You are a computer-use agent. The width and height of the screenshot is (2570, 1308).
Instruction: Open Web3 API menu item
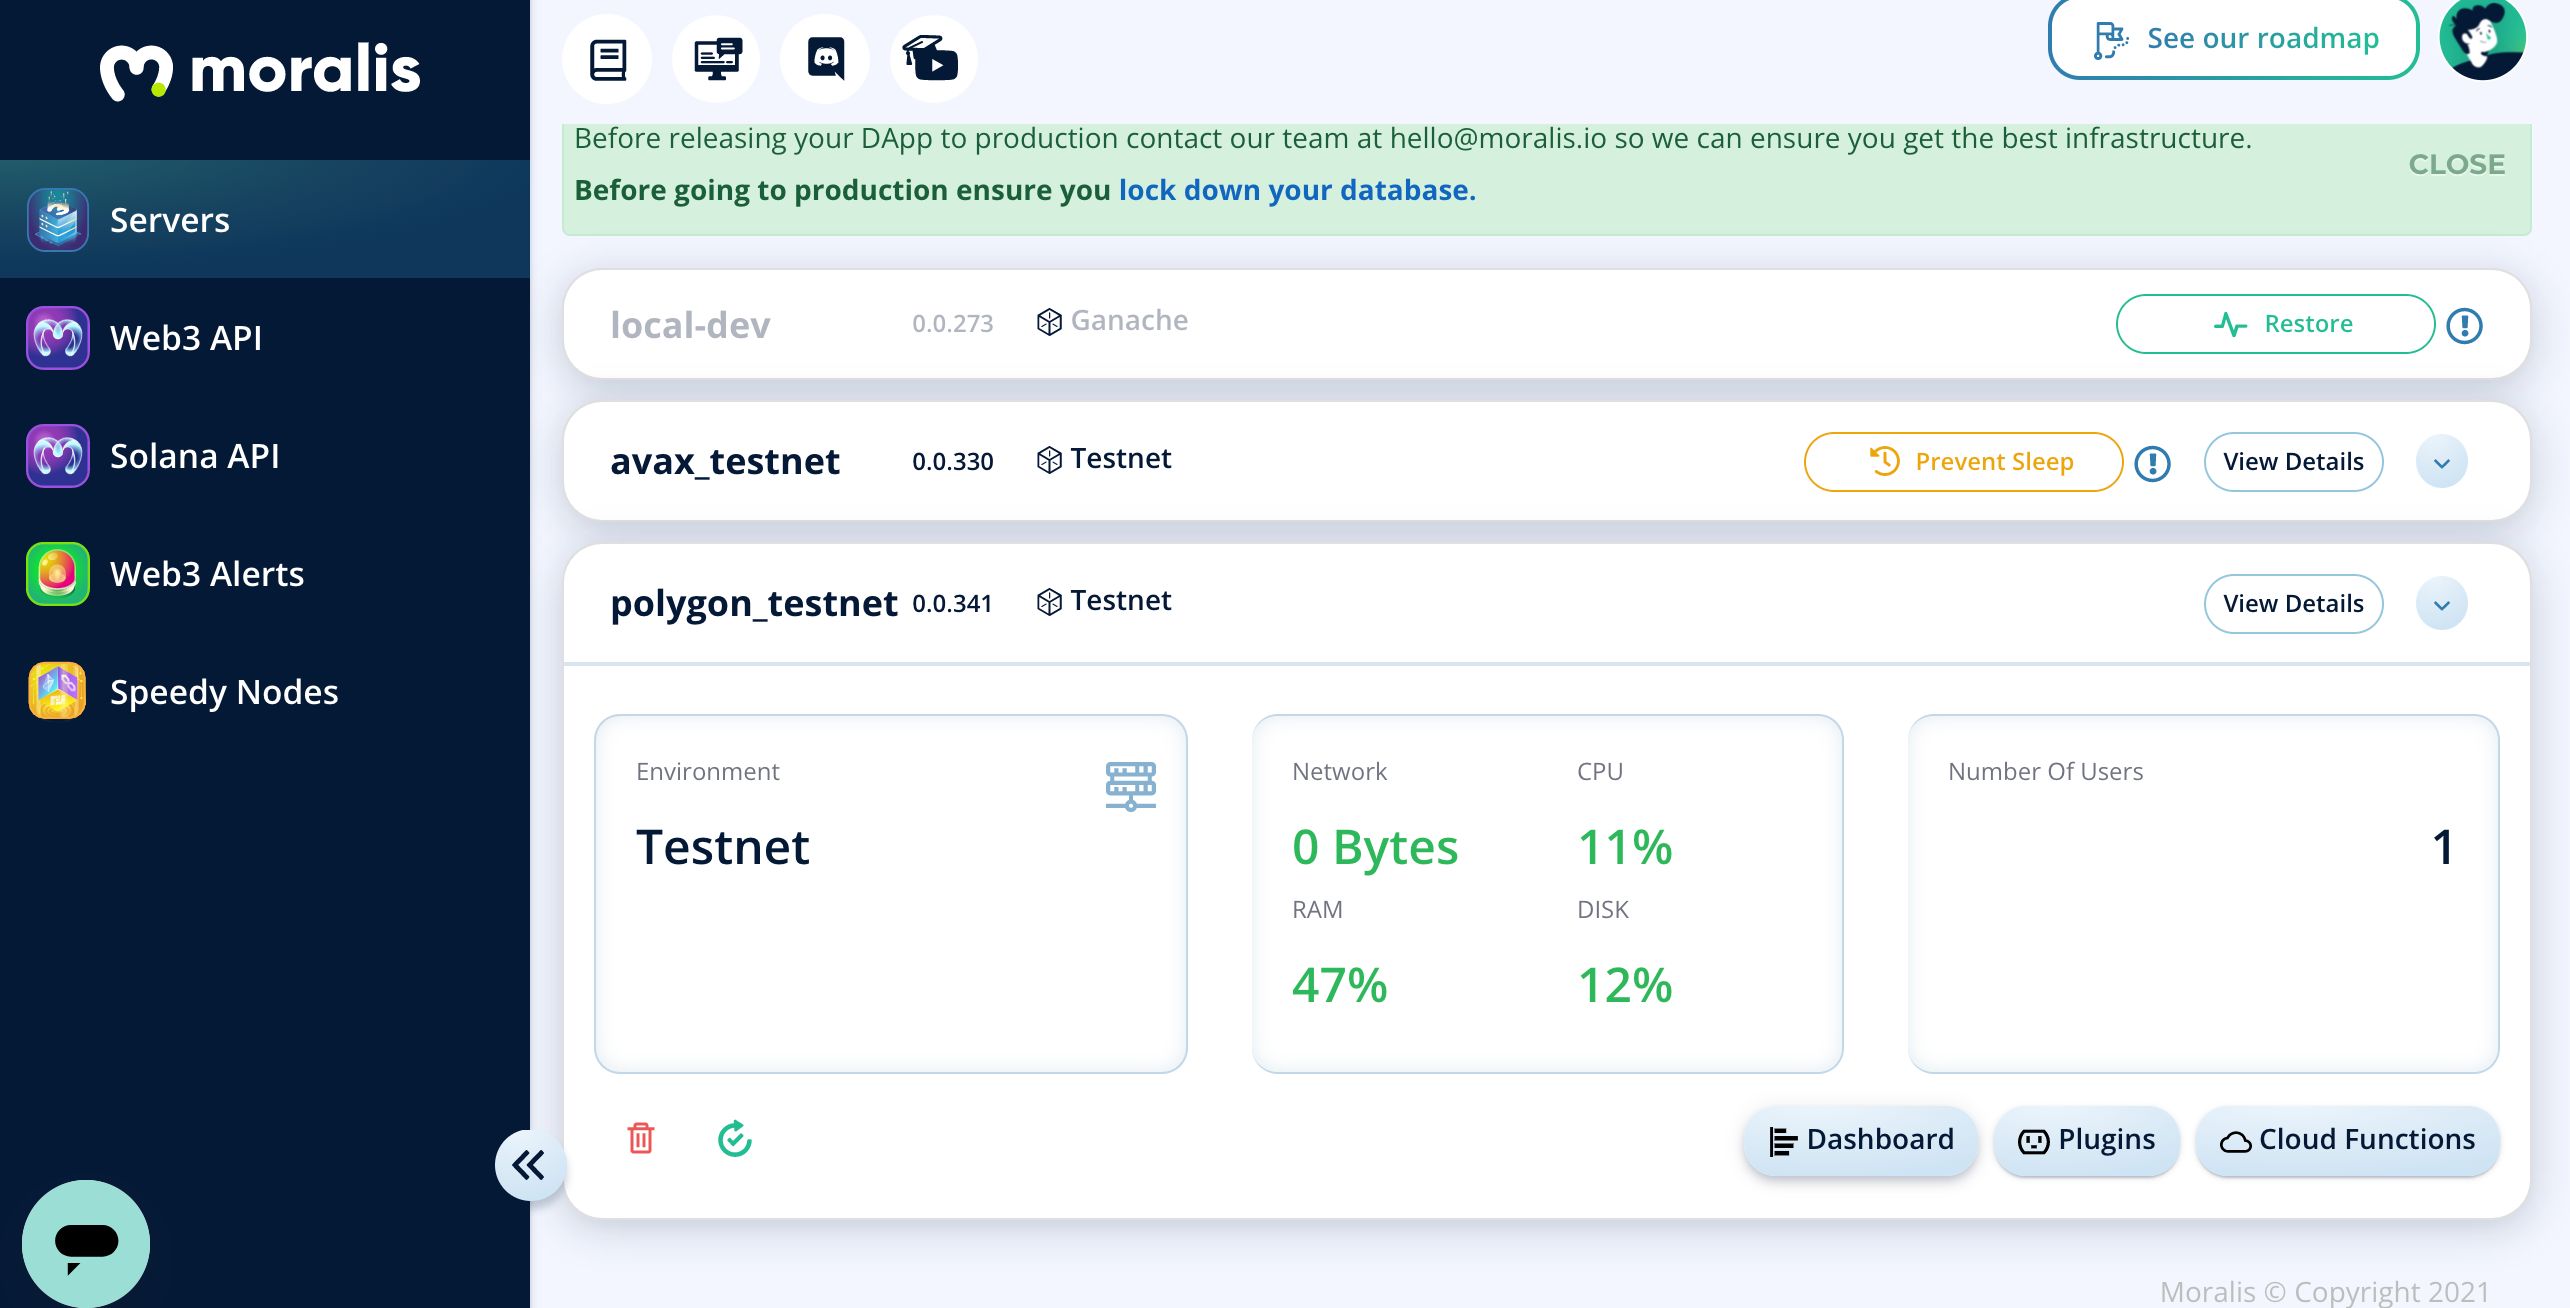point(265,338)
